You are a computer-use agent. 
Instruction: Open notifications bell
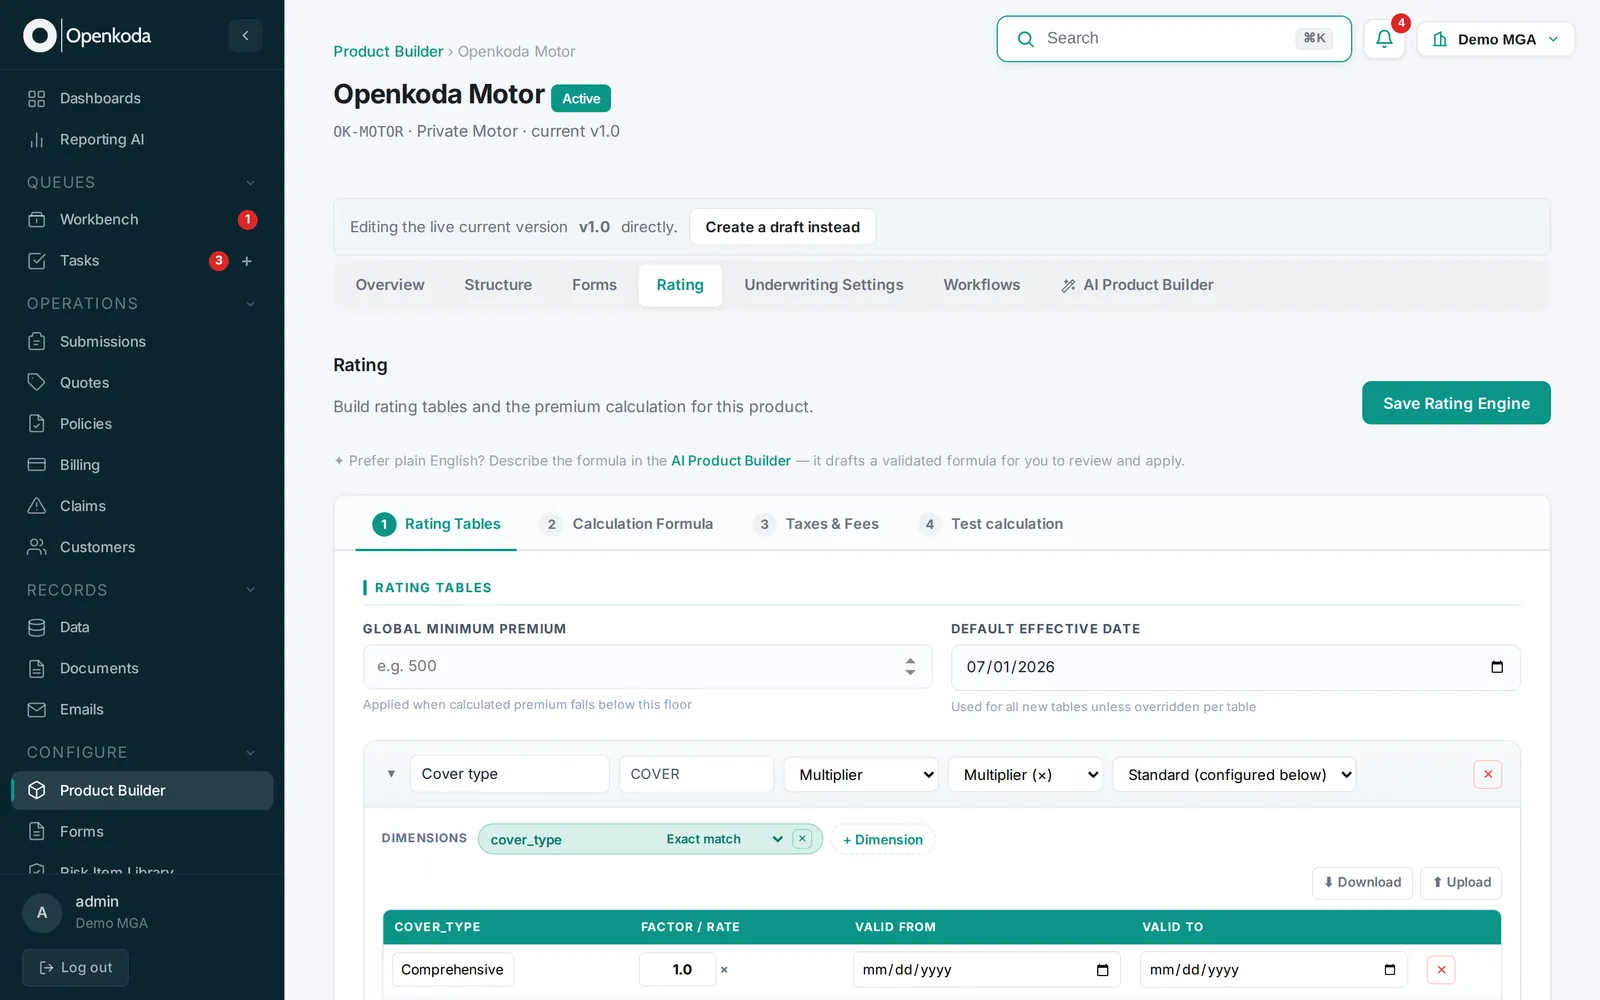(x=1384, y=39)
